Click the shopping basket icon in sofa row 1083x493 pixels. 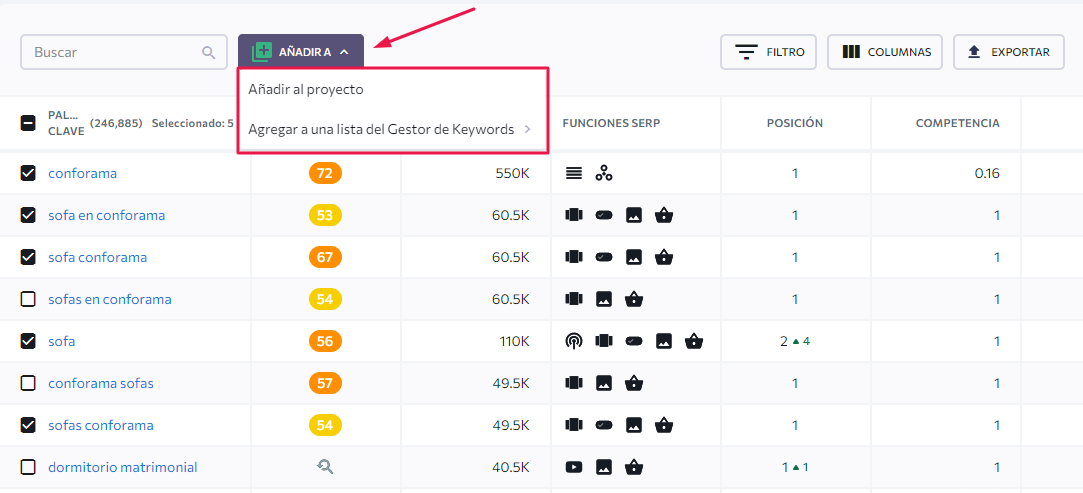point(694,341)
